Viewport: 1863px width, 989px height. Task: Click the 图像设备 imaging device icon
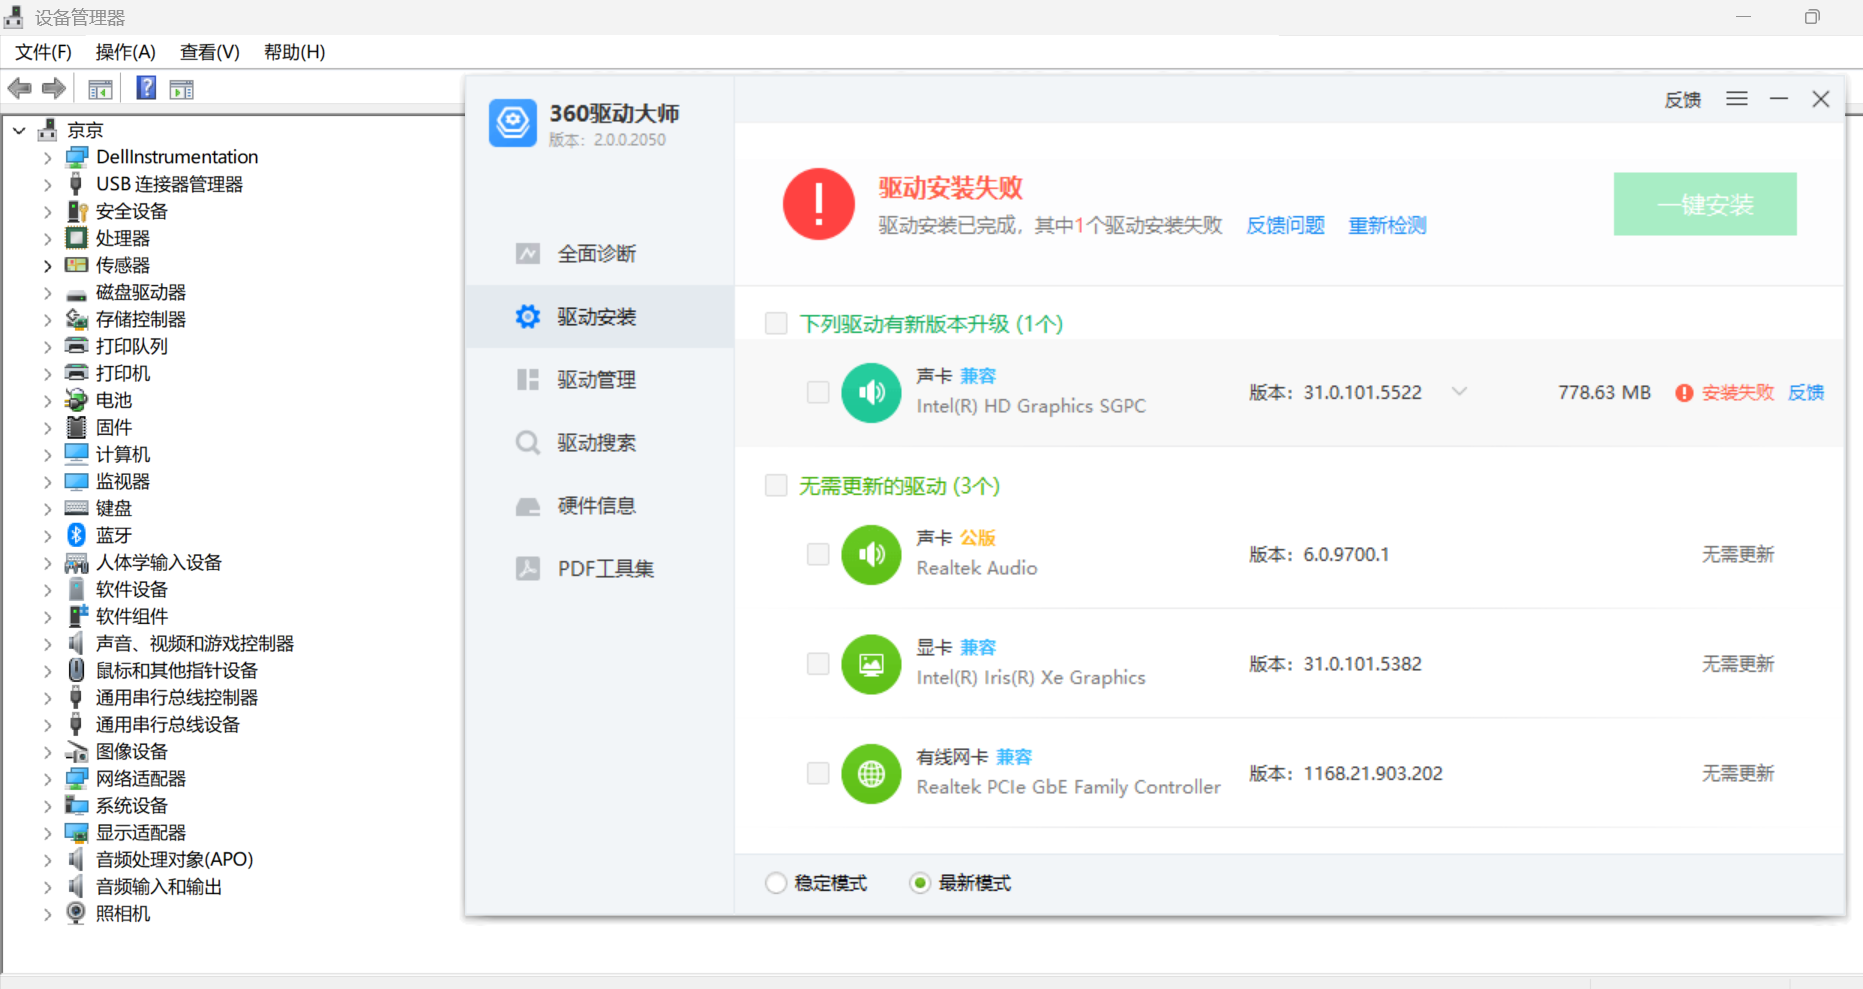coord(76,751)
